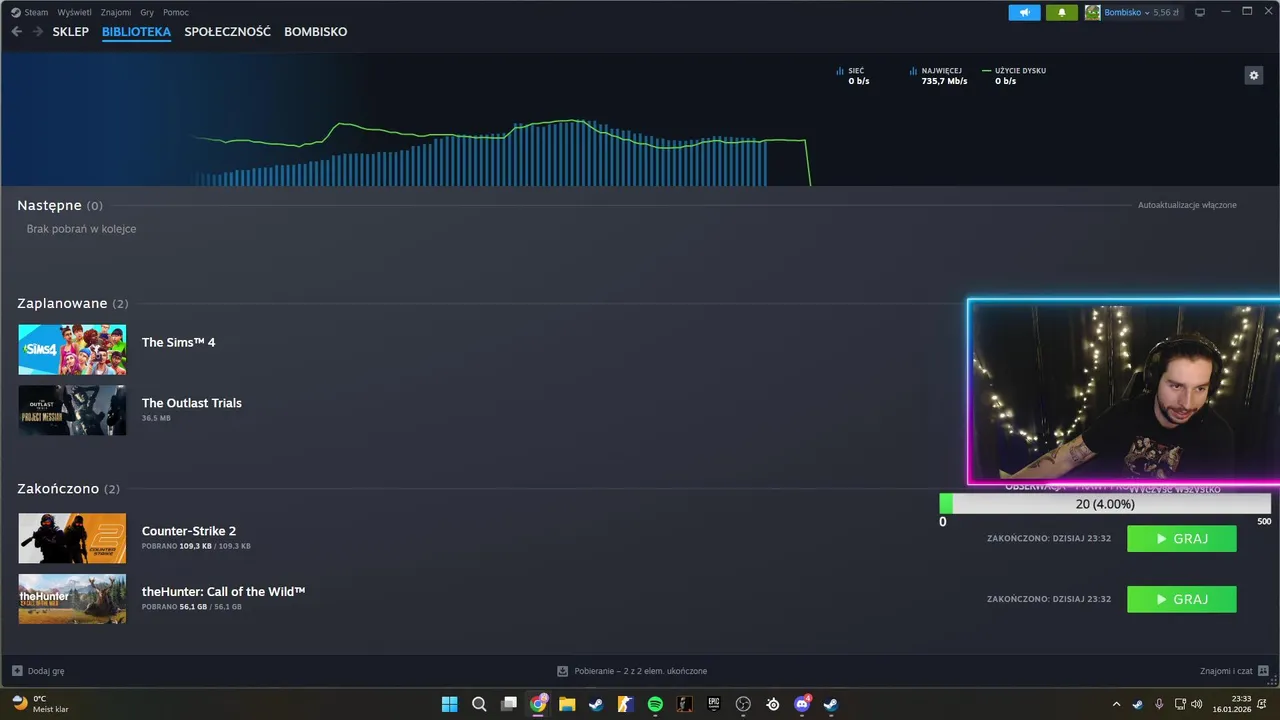Viewport: 1280px width, 720px height.
Task: Open File Explorer from taskbar
Action: (x=567, y=704)
